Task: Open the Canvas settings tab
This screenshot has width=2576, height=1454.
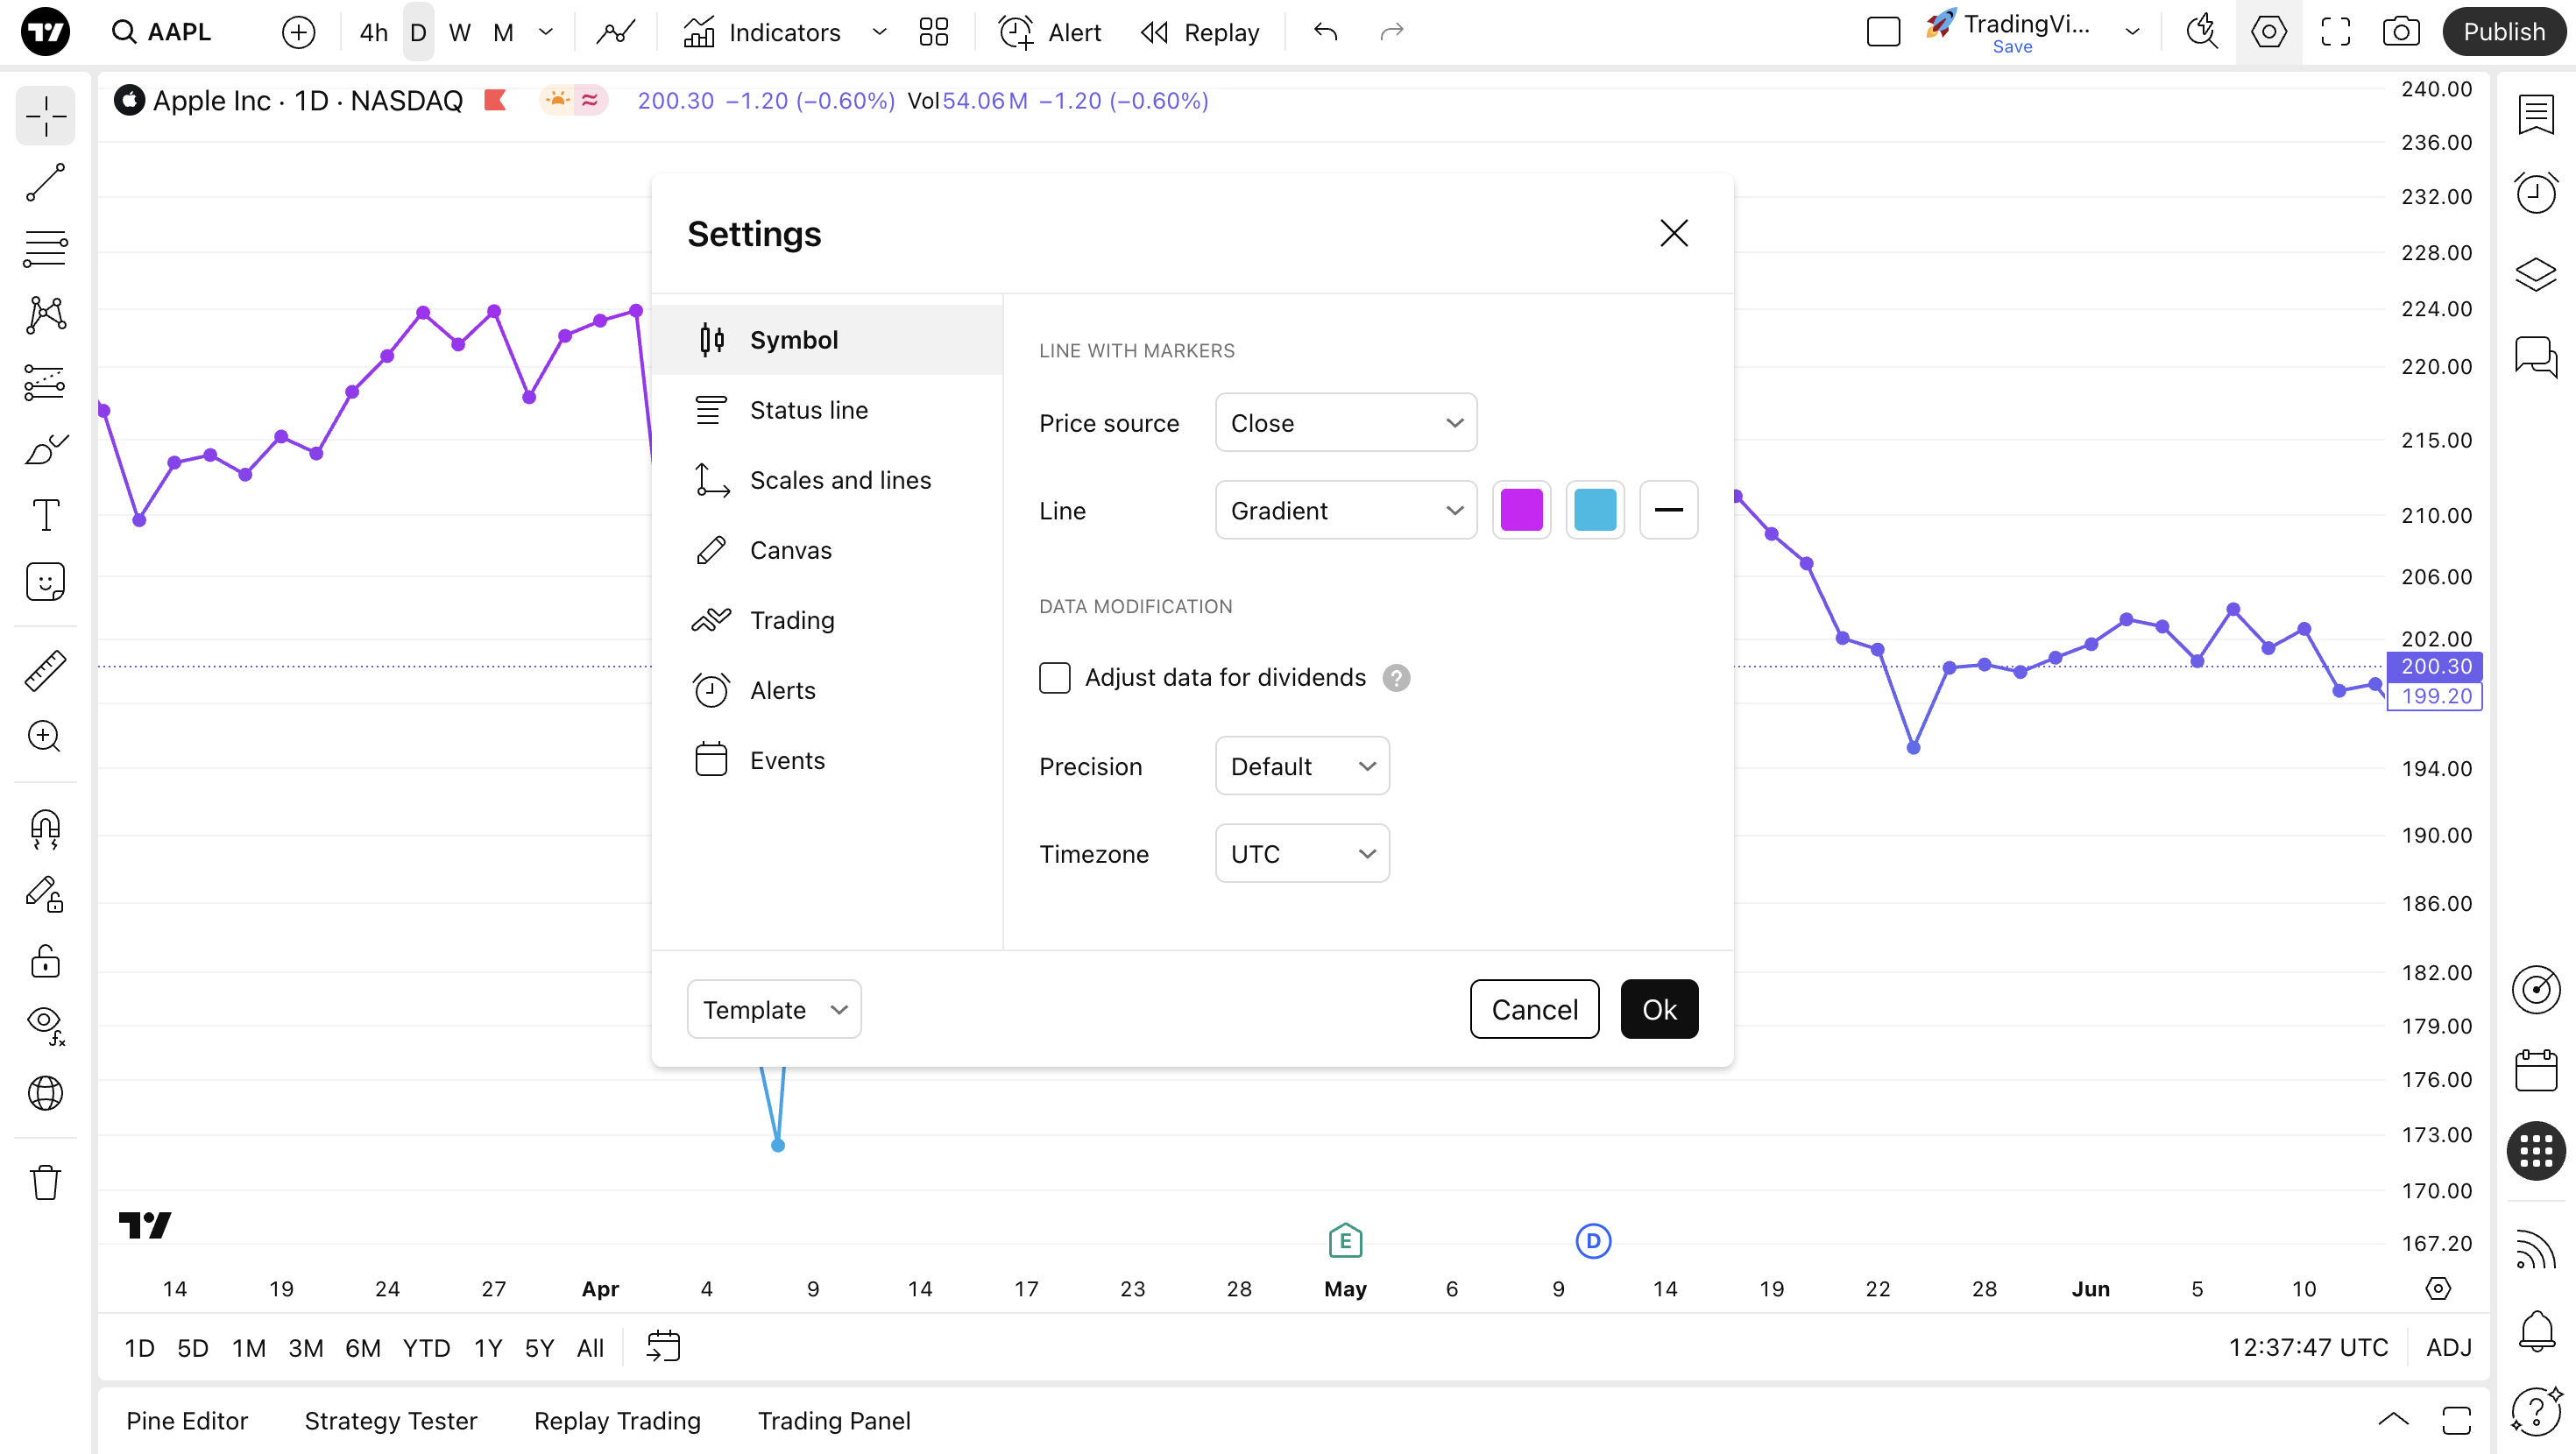Action: coord(790,550)
